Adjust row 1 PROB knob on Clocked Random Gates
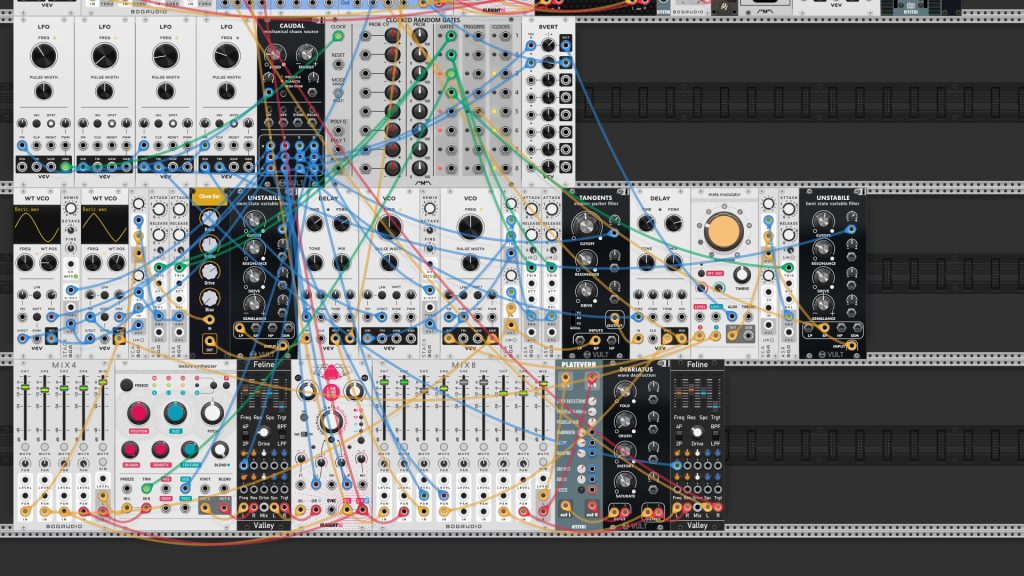The height and width of the screenshot is (576, 1024). pos(419,37)
